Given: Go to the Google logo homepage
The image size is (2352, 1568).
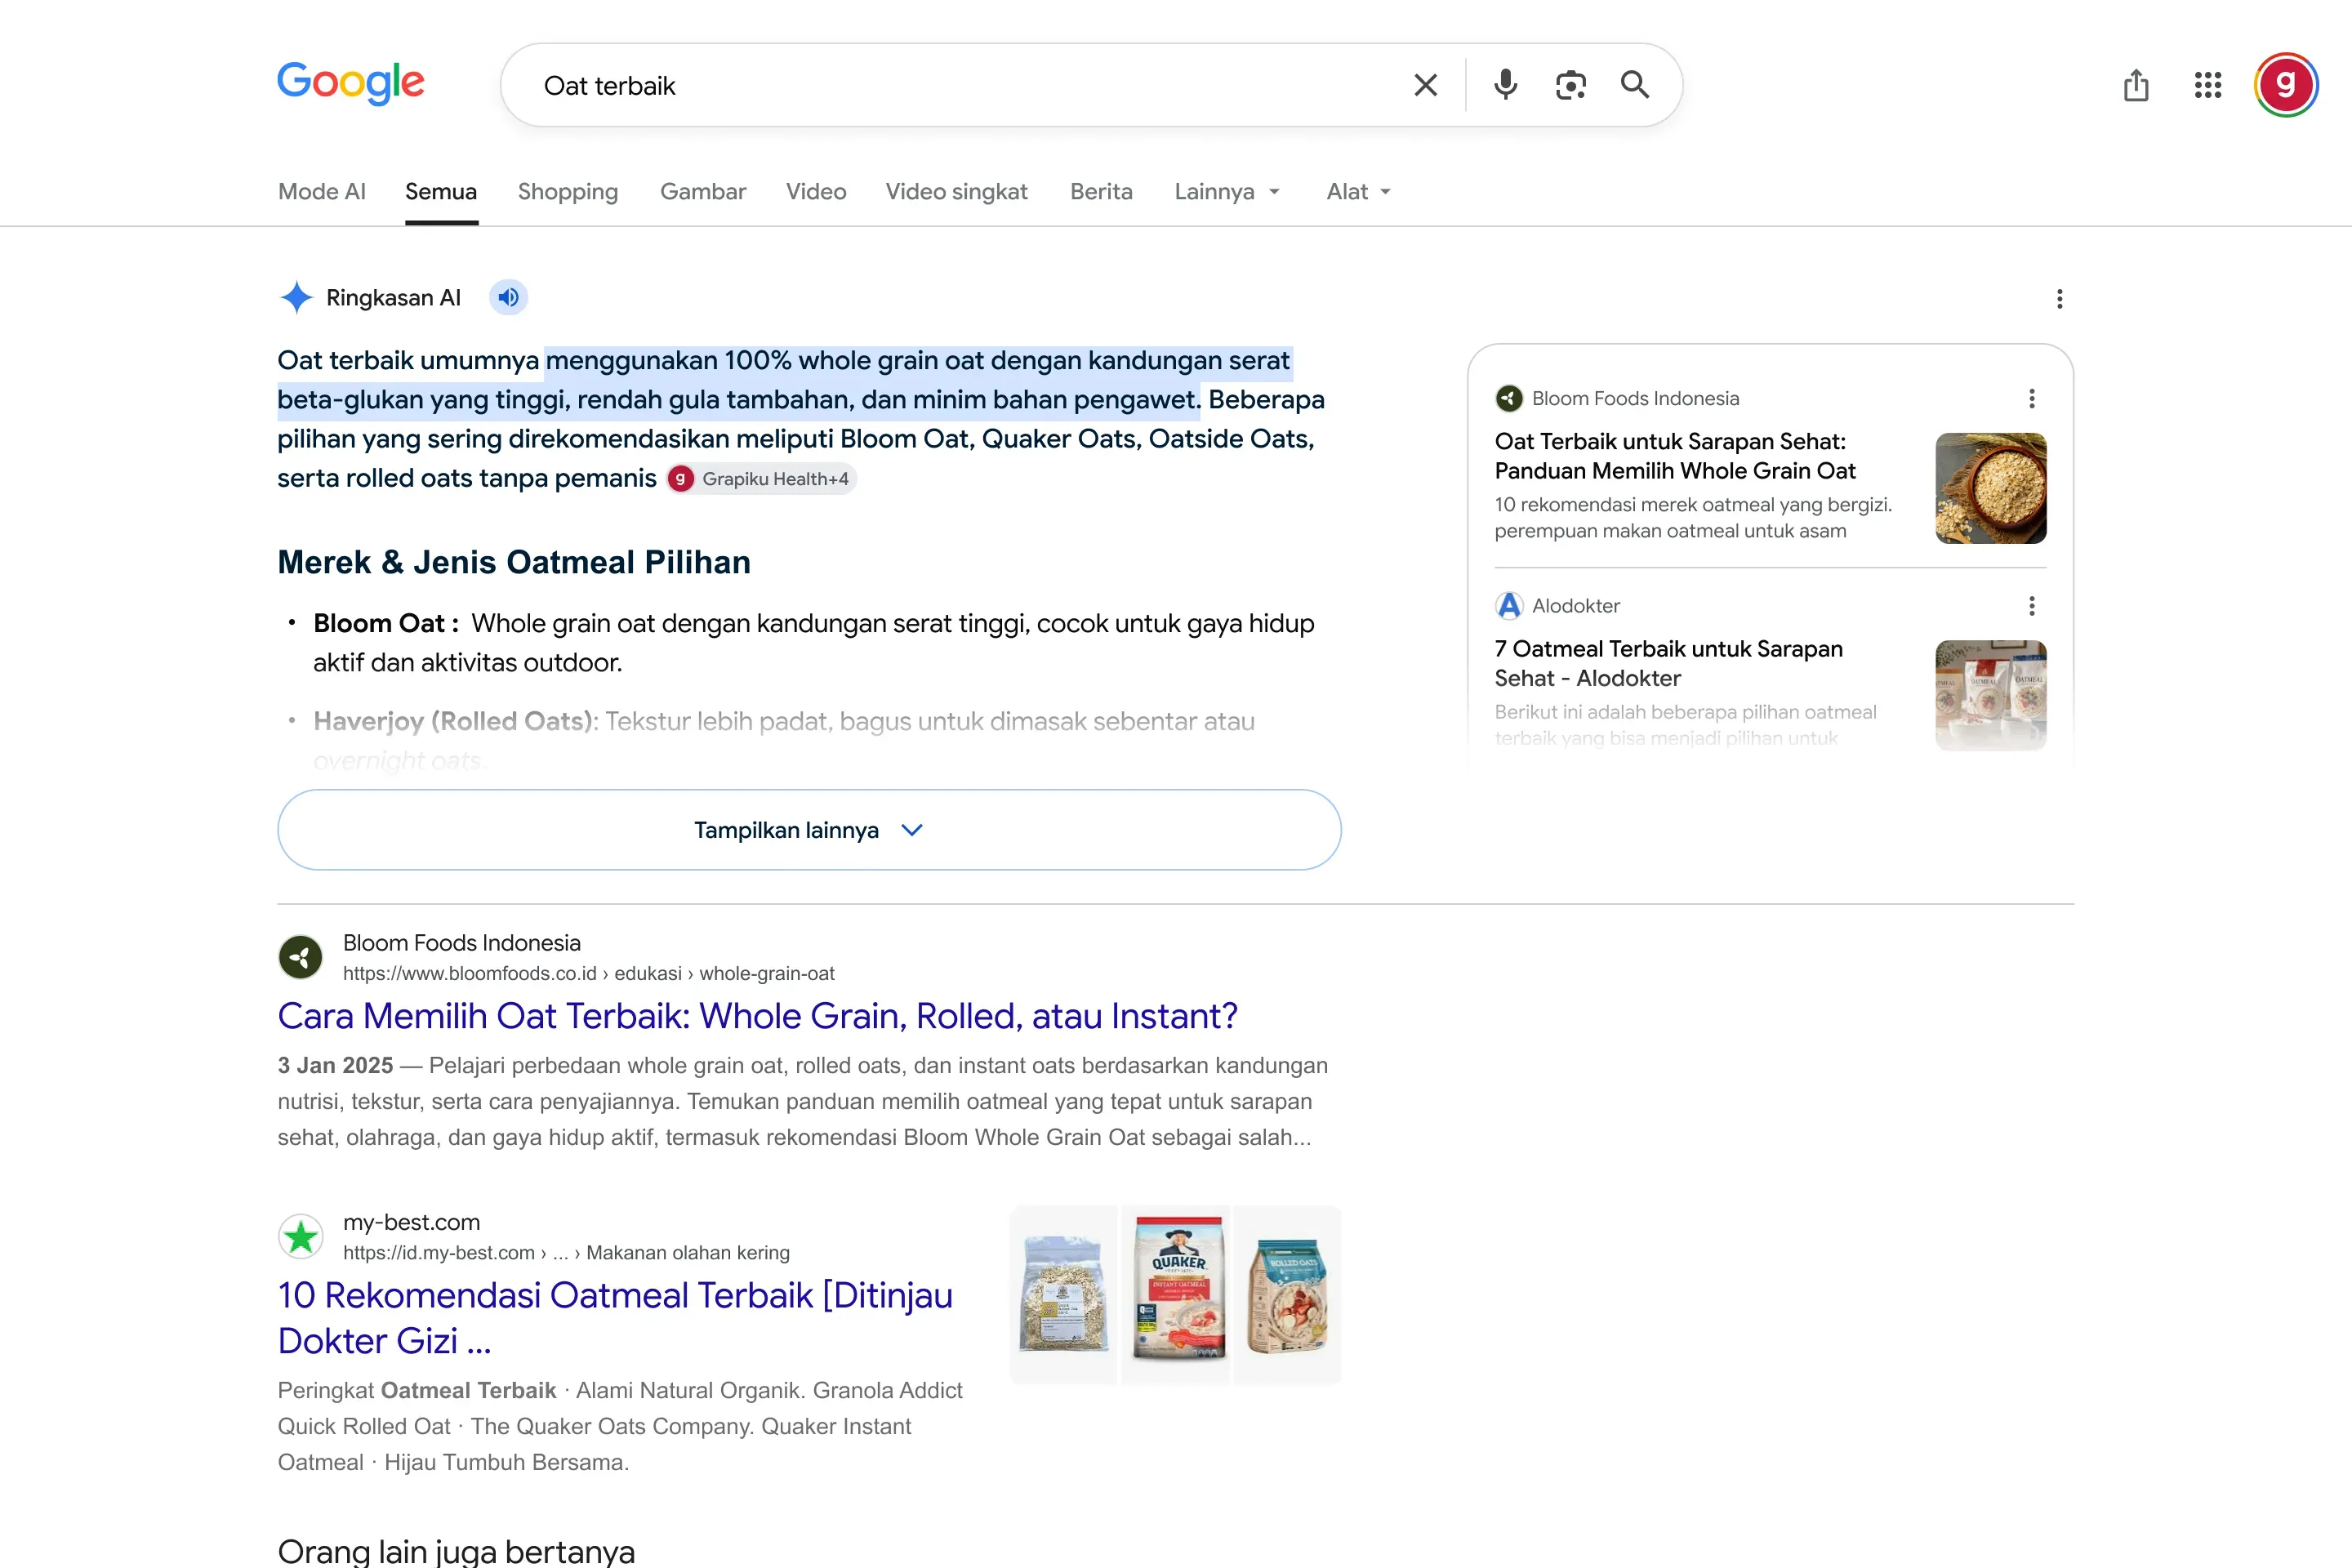Looking at the screenshot, I should click(351, 83).
